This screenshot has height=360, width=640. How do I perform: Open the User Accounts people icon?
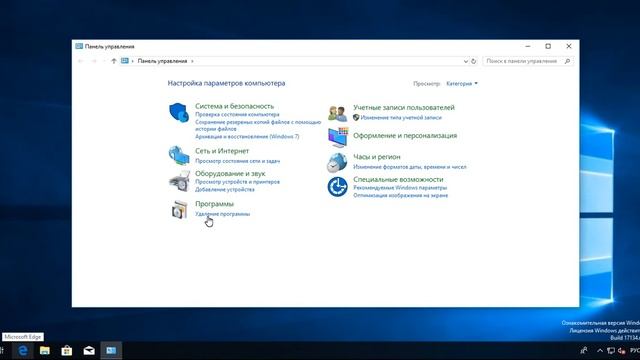(338, 113)
